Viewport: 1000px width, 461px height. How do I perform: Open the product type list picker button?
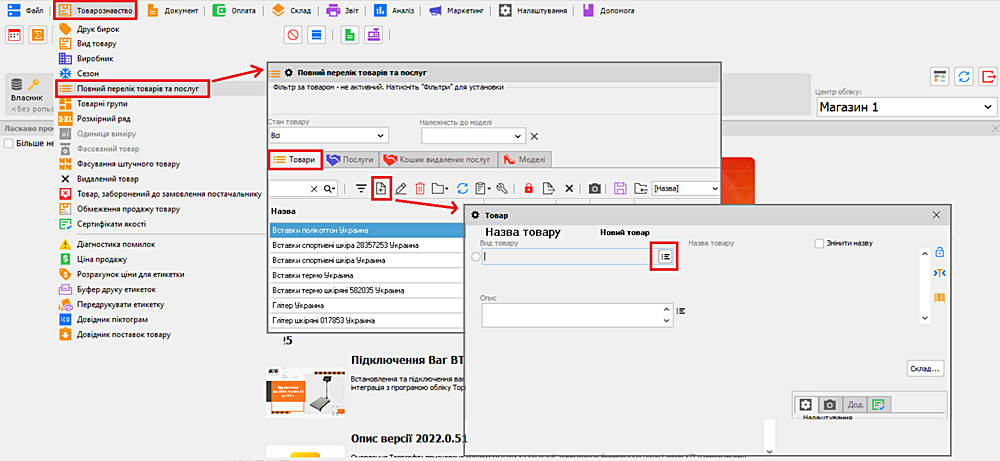(x=665, y=257)
